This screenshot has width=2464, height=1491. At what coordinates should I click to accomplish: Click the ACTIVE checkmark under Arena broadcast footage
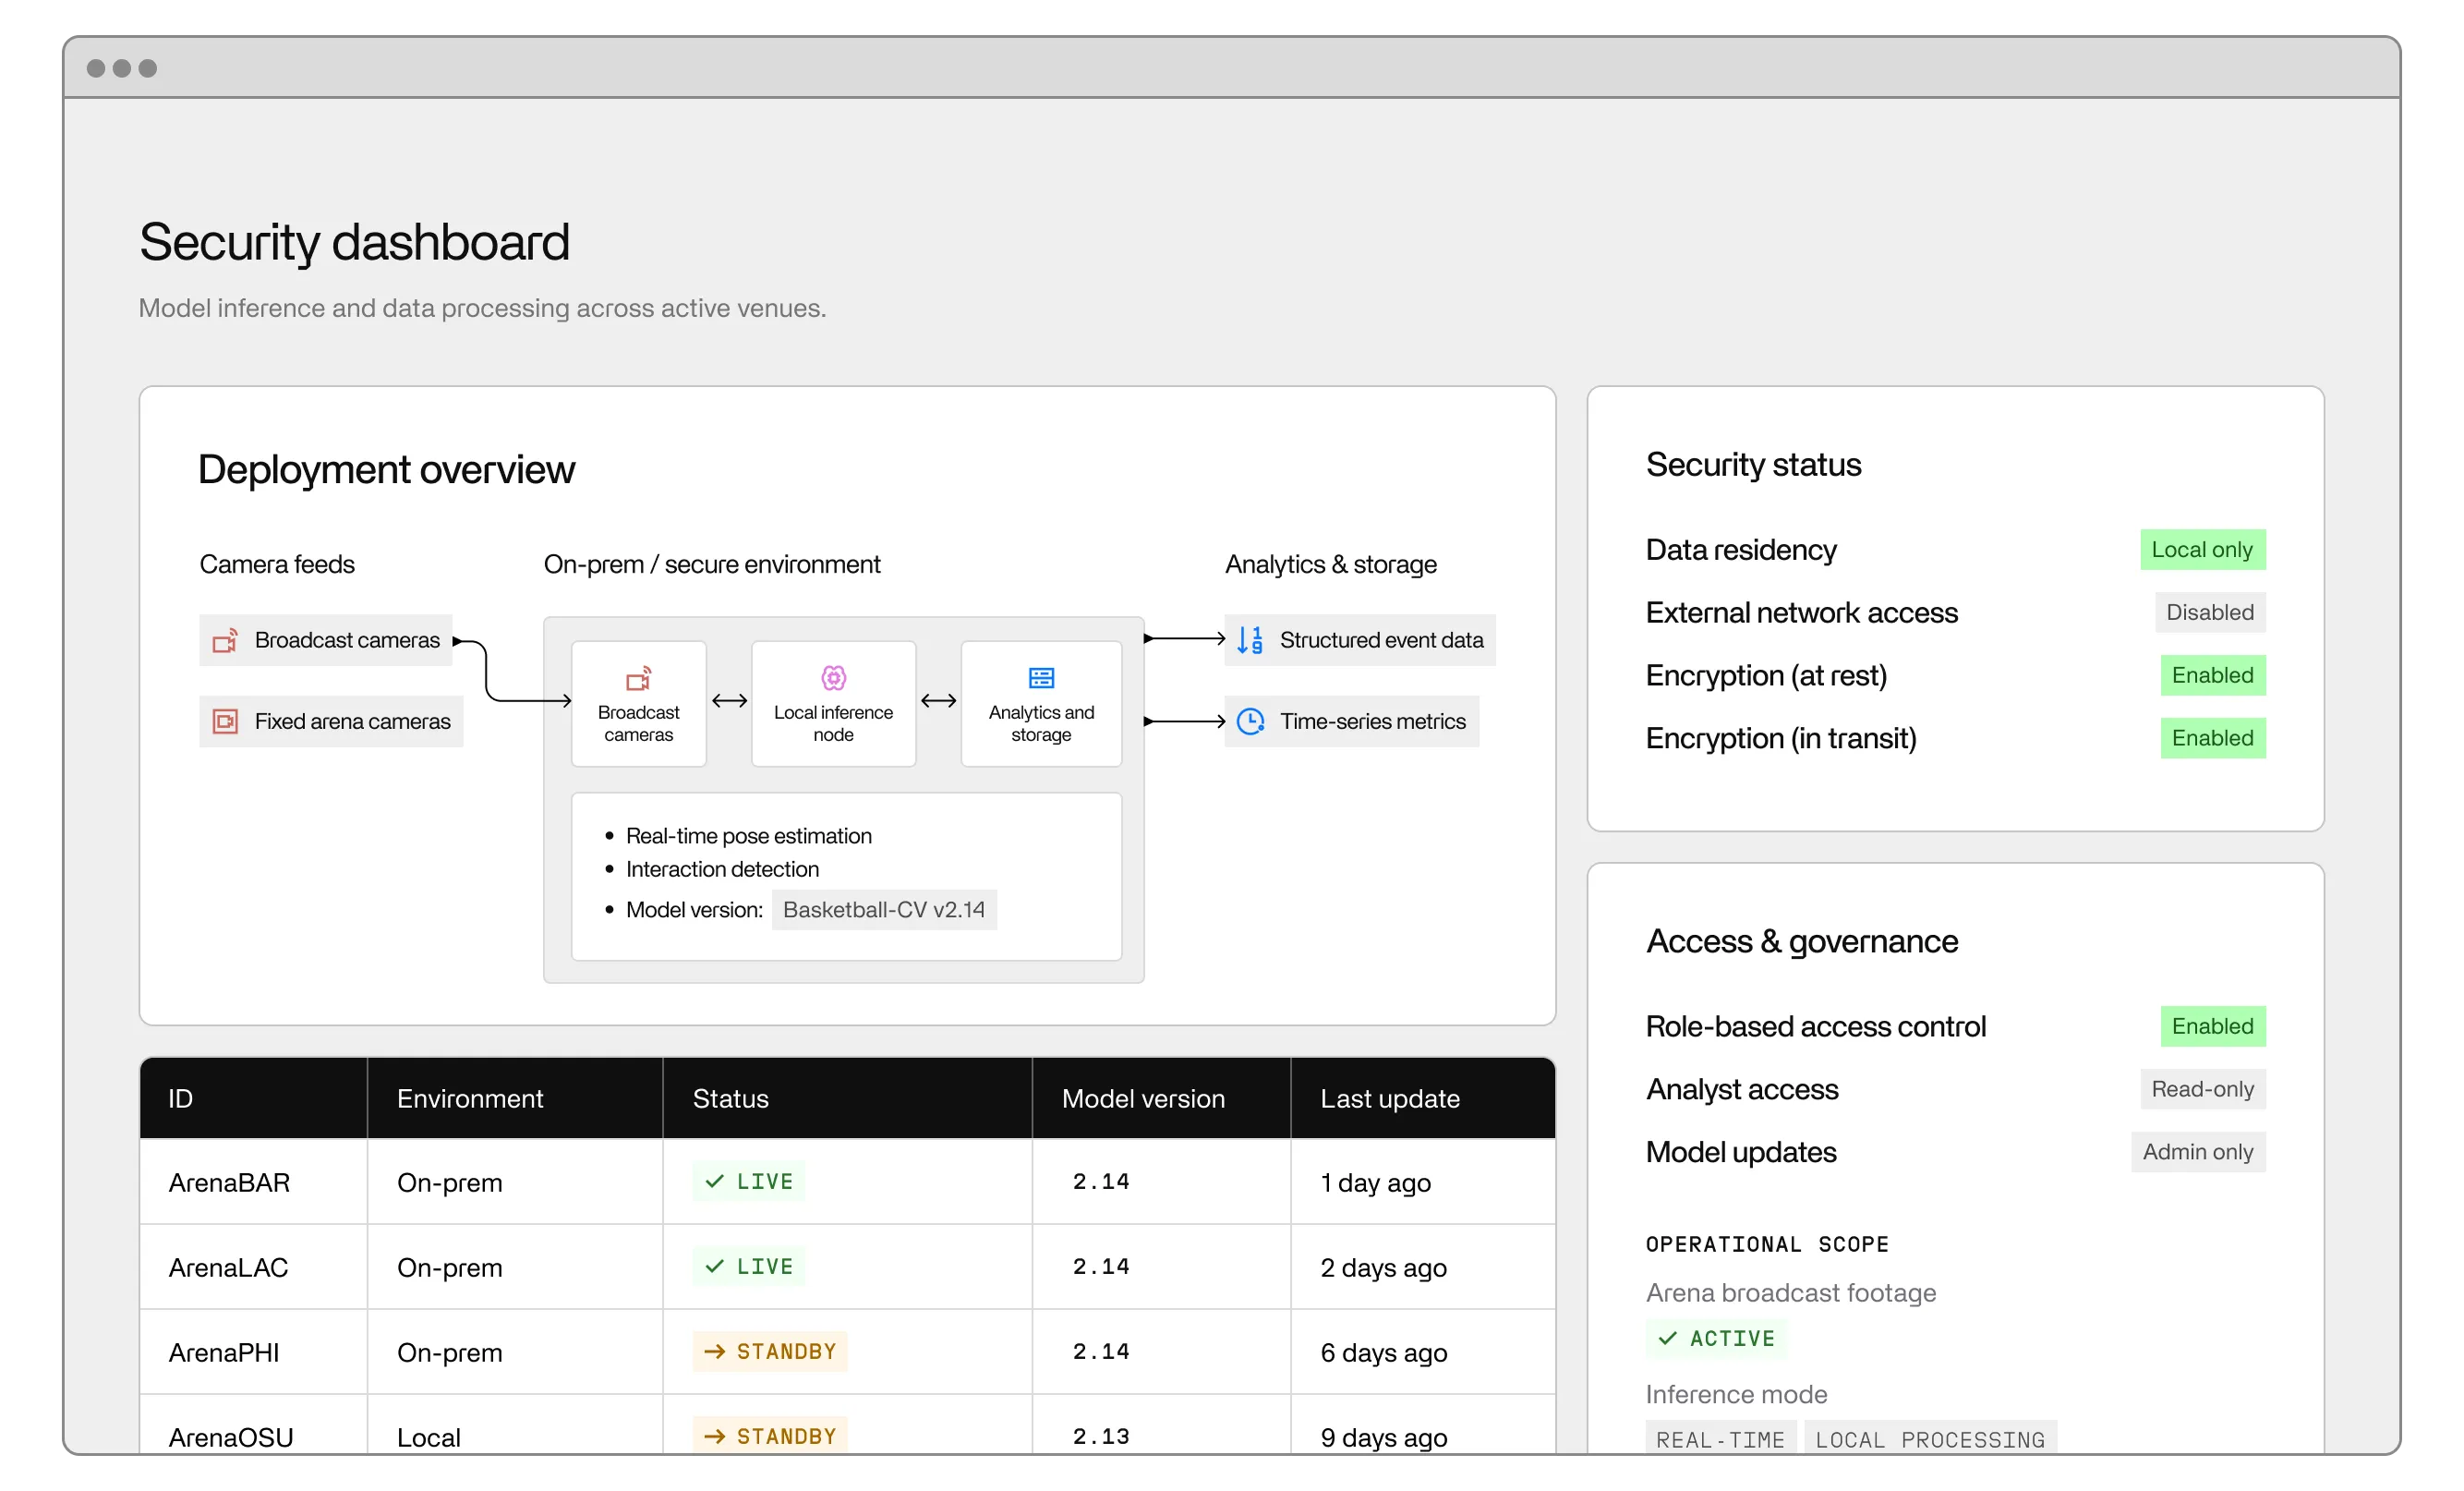pos(1666,1339)
